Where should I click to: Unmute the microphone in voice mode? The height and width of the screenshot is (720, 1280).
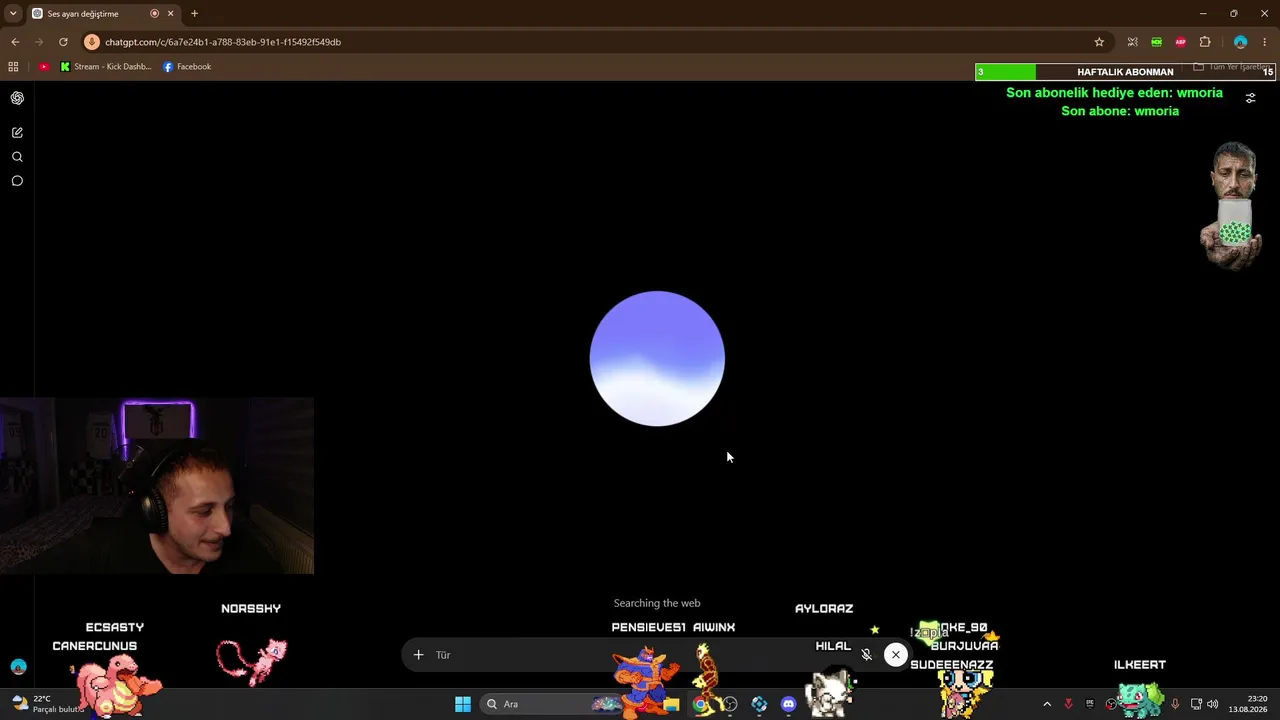coord(867,655)
